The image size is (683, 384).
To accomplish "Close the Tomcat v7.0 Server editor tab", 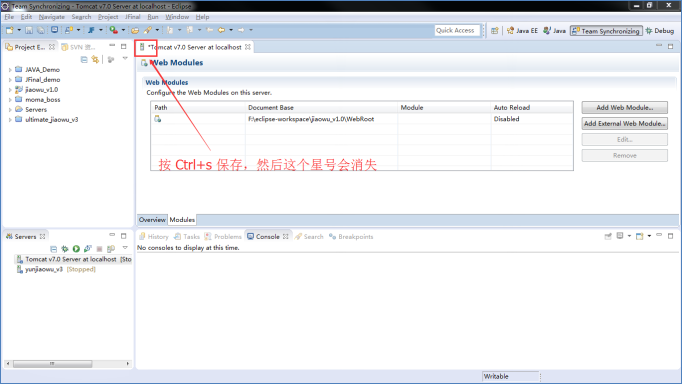I will pyautogui.click(x=247, y=47).
